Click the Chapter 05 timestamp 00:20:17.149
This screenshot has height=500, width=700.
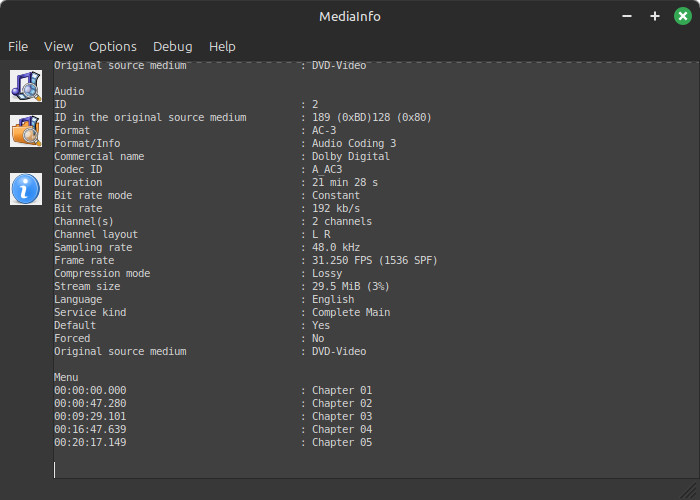click(90, 442)
